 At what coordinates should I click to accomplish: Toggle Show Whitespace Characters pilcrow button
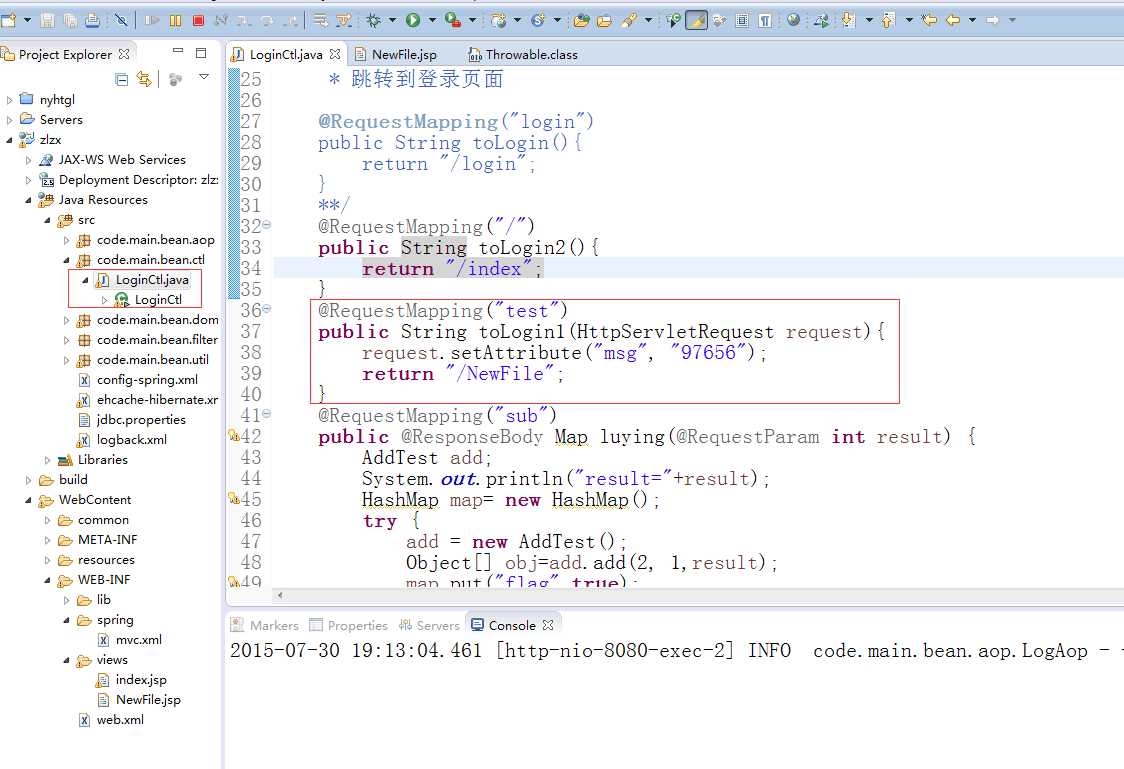click(764, 20)
